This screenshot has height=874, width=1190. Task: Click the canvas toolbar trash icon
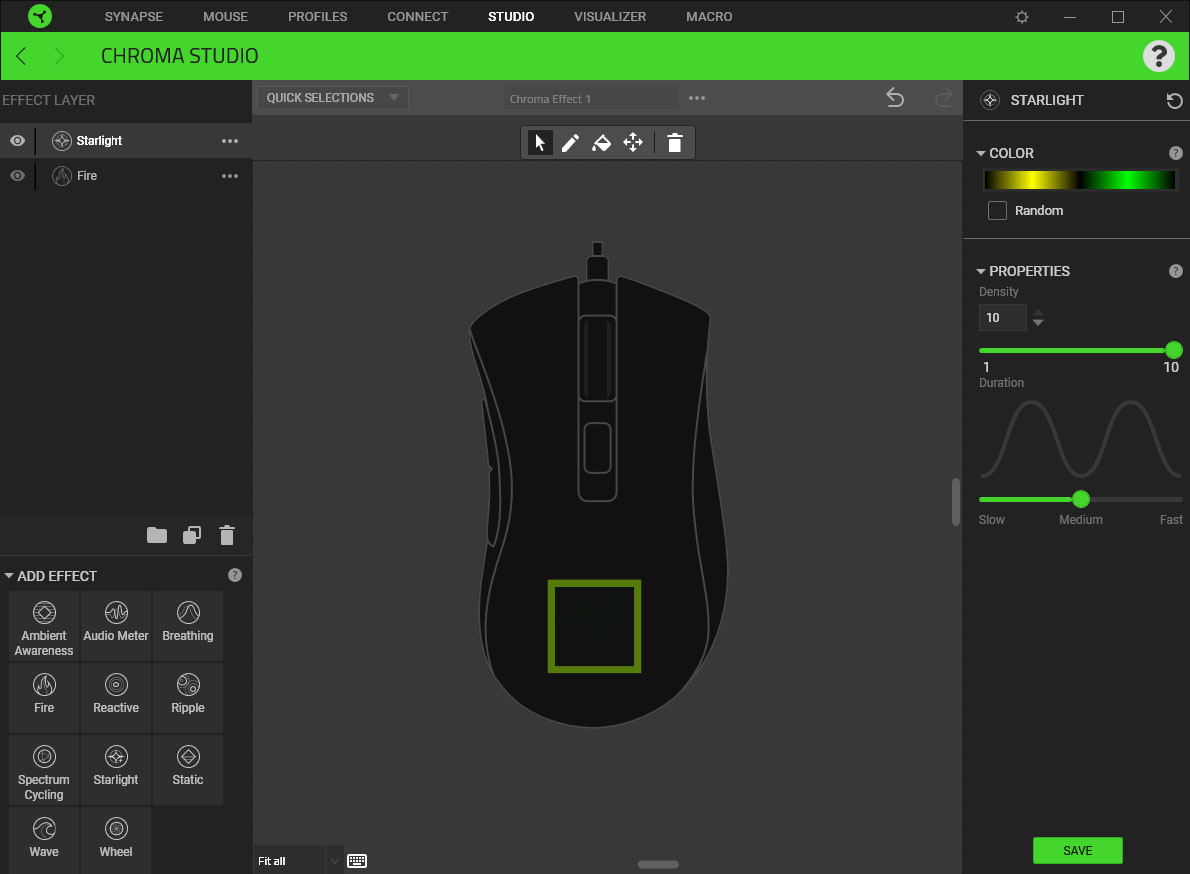[675, 142]
